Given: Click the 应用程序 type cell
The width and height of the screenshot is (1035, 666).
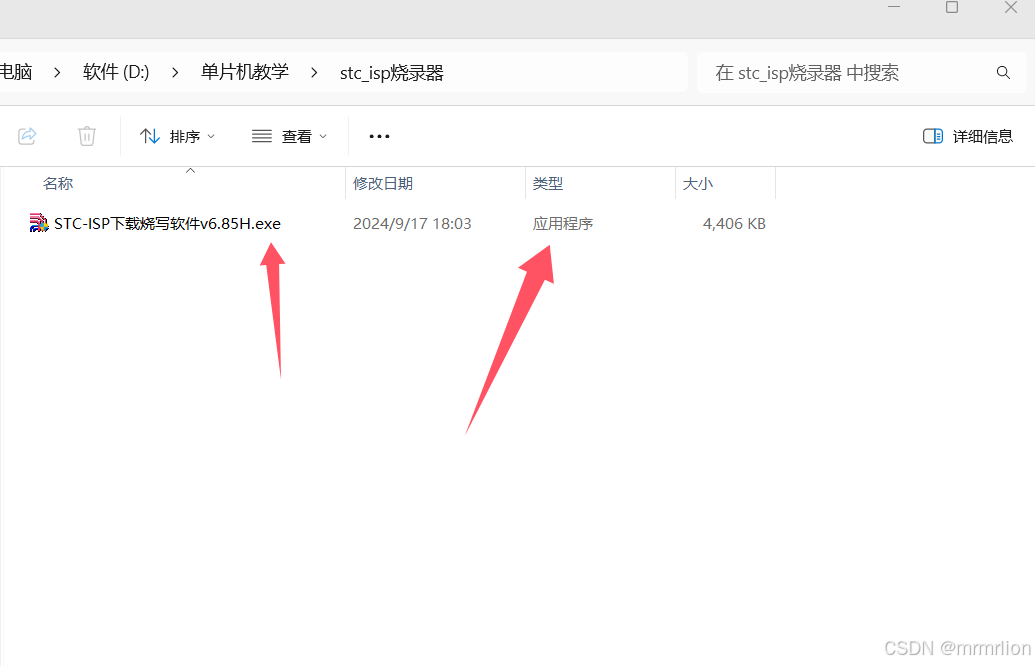Looking at the screenshot, I should (x=562, y=224).
